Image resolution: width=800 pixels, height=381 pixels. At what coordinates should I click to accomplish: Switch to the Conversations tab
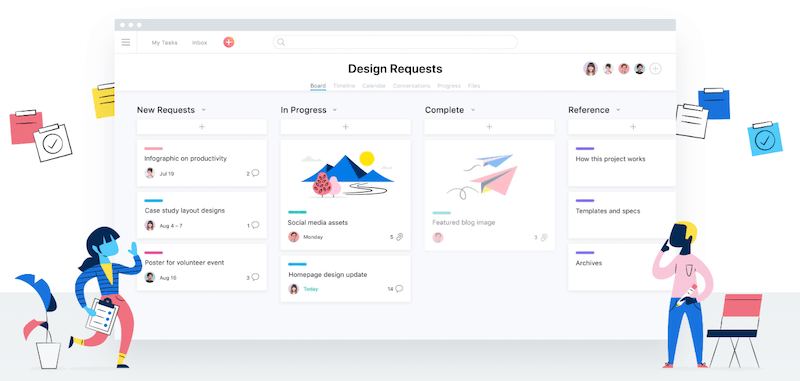coord(411,86)
